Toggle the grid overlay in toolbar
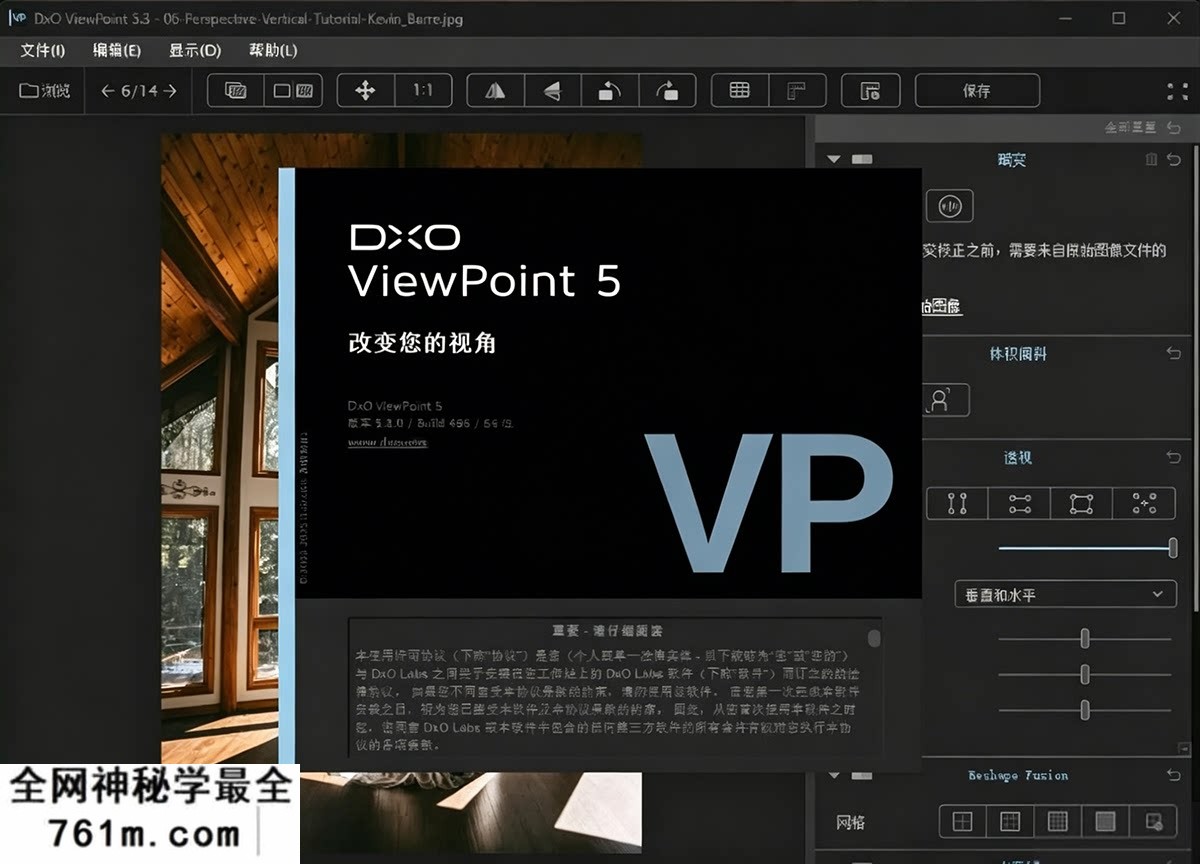The width and height of the screenshot is (1200, 864). [740, 91]
